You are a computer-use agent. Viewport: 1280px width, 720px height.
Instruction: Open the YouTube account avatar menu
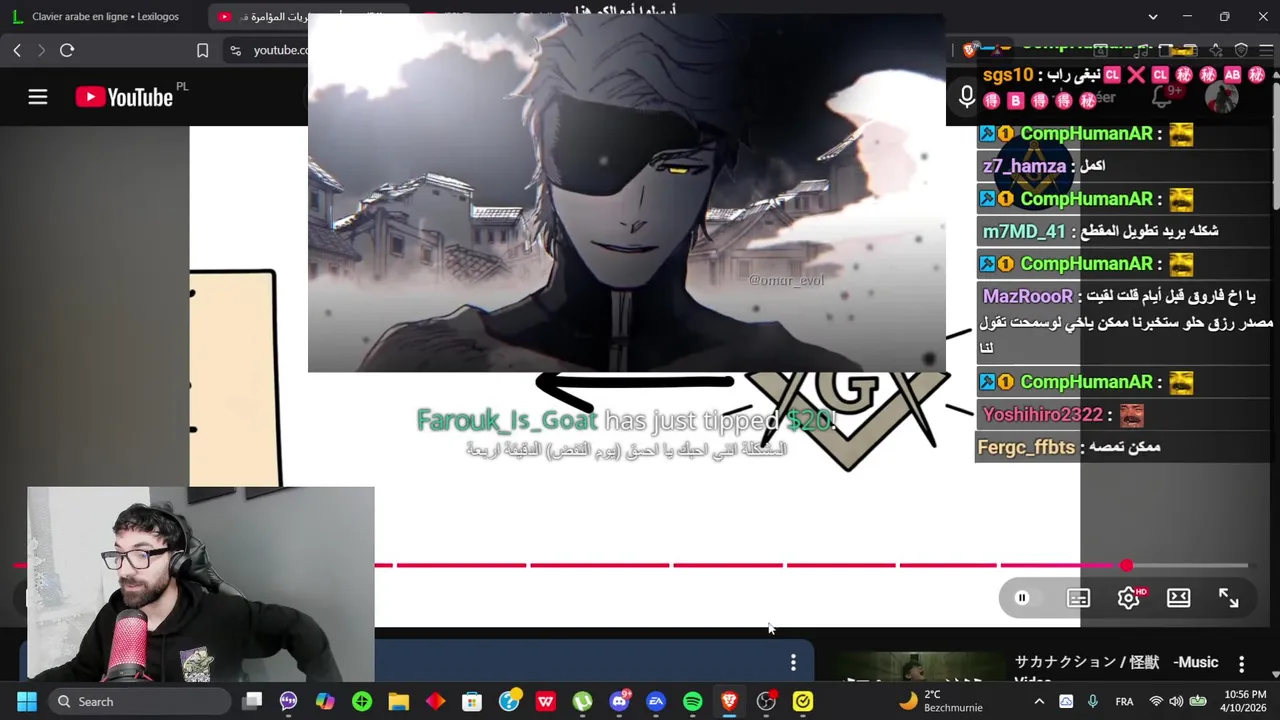1222,97
